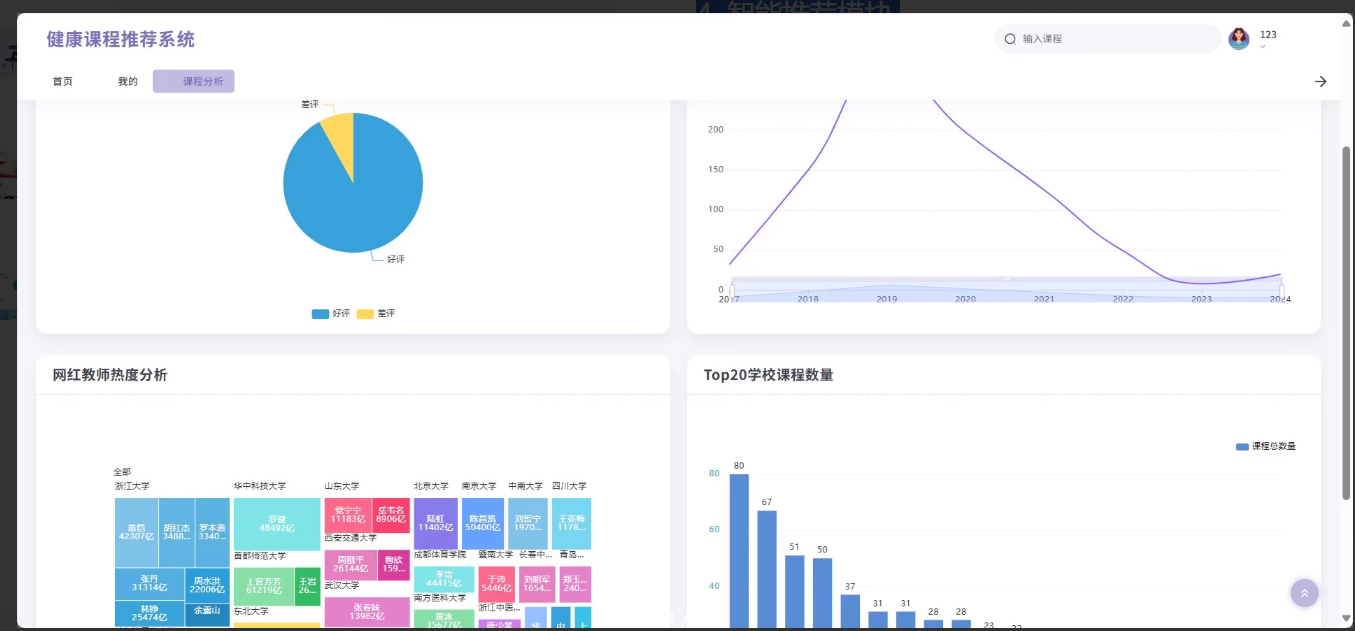Click the search magnifier icon

tap(1010, 39)
